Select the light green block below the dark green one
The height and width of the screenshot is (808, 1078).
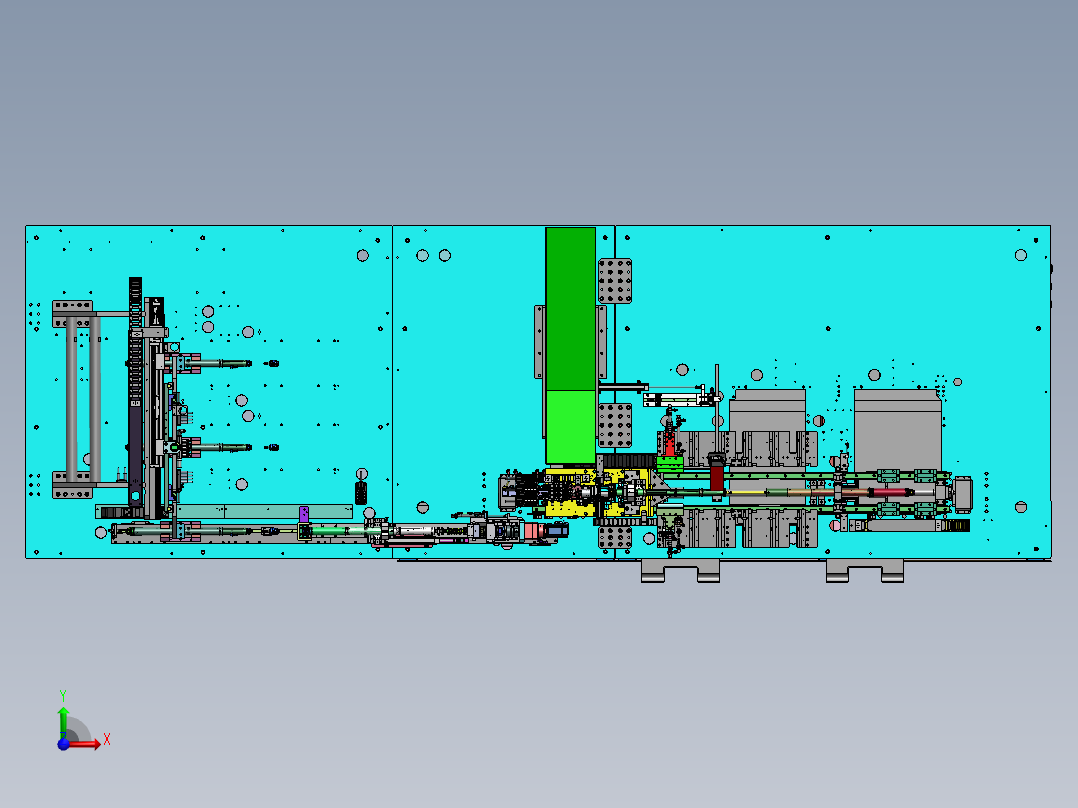tap(571, 427)
